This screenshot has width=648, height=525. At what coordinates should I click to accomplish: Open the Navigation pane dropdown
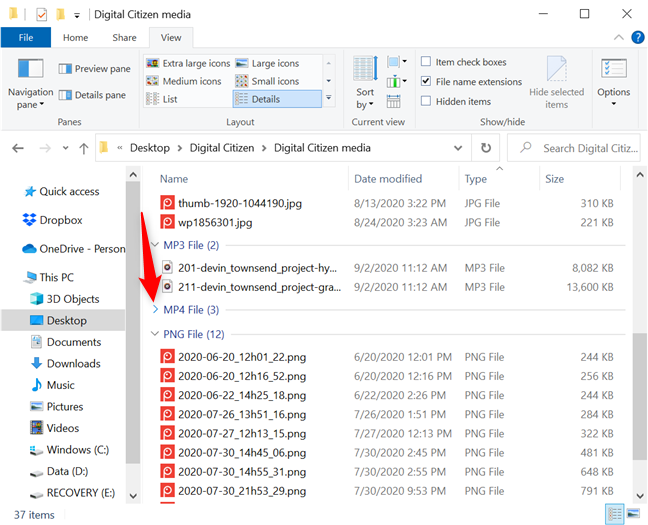coord(31,84)
